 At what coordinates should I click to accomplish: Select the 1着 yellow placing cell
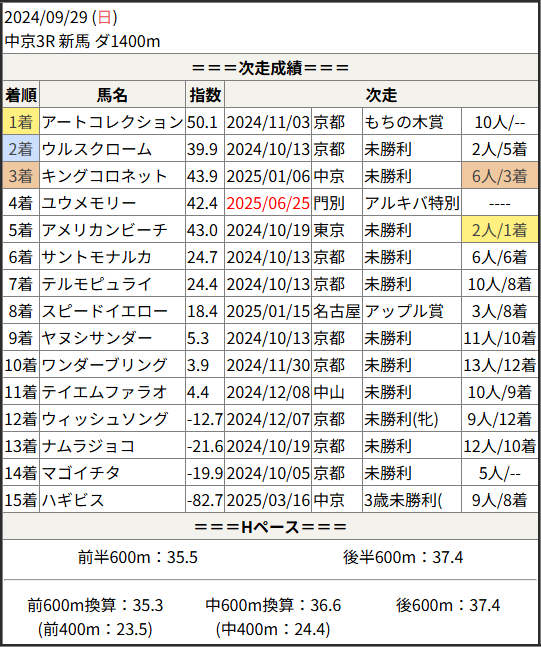click(21, 122)
